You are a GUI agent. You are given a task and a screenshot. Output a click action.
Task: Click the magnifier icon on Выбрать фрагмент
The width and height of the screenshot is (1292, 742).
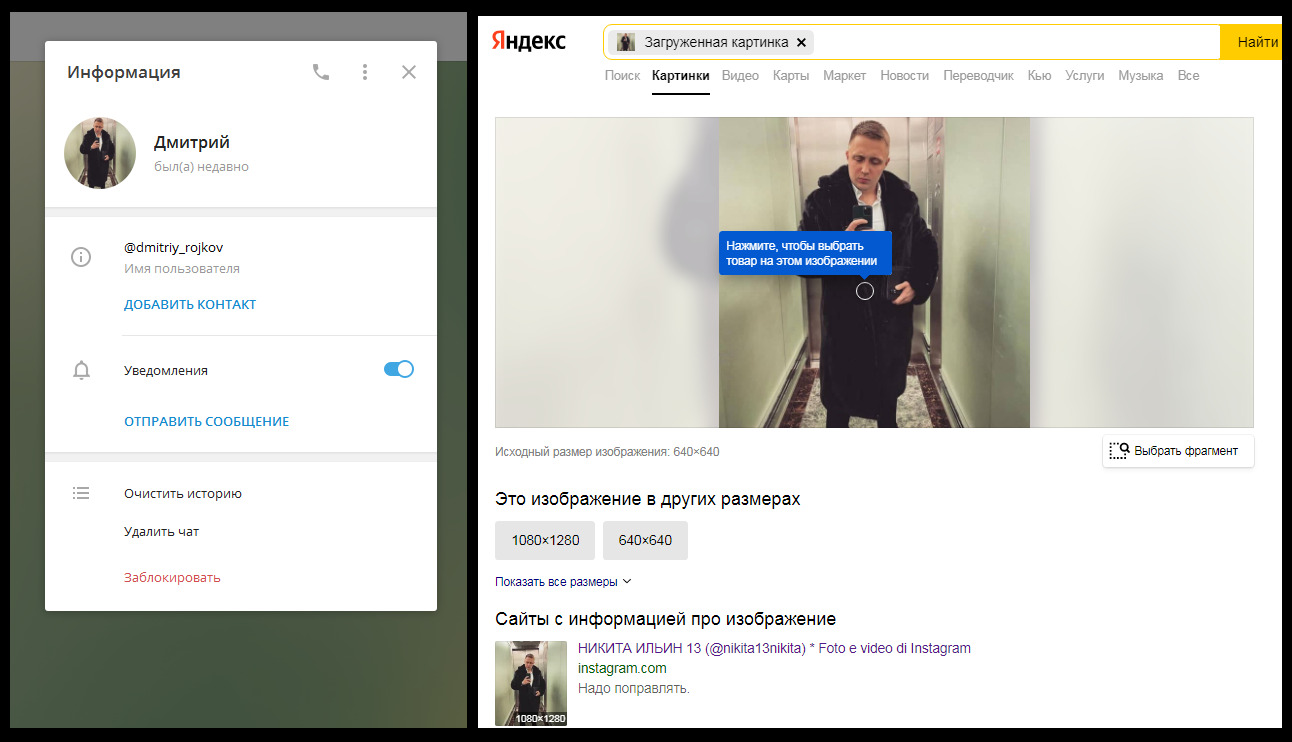(1119, 451)
